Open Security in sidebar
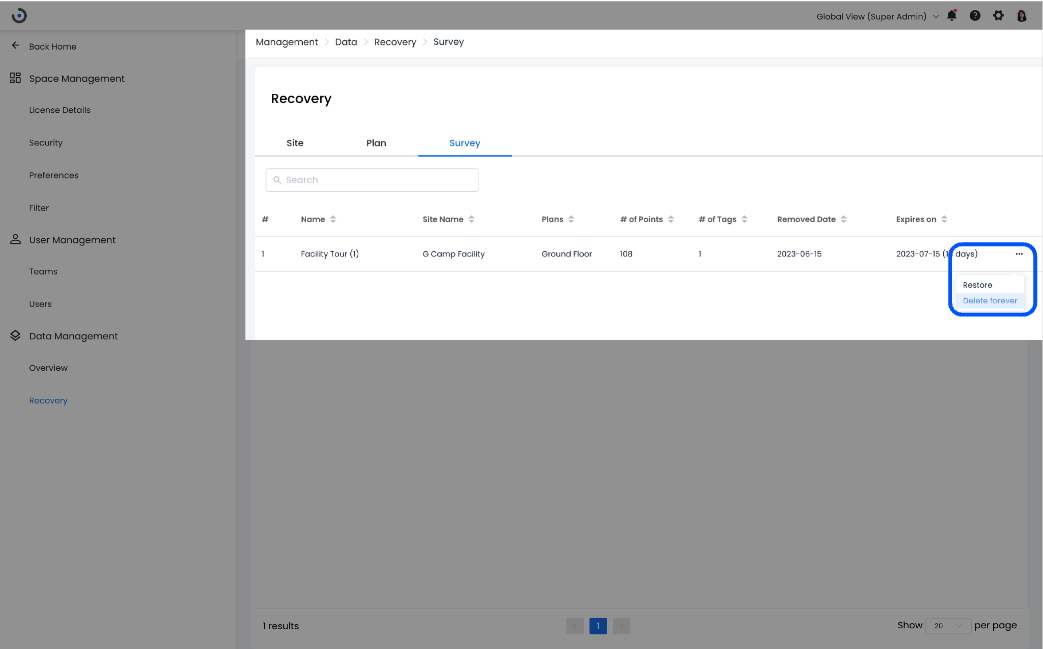 (46, 142)
